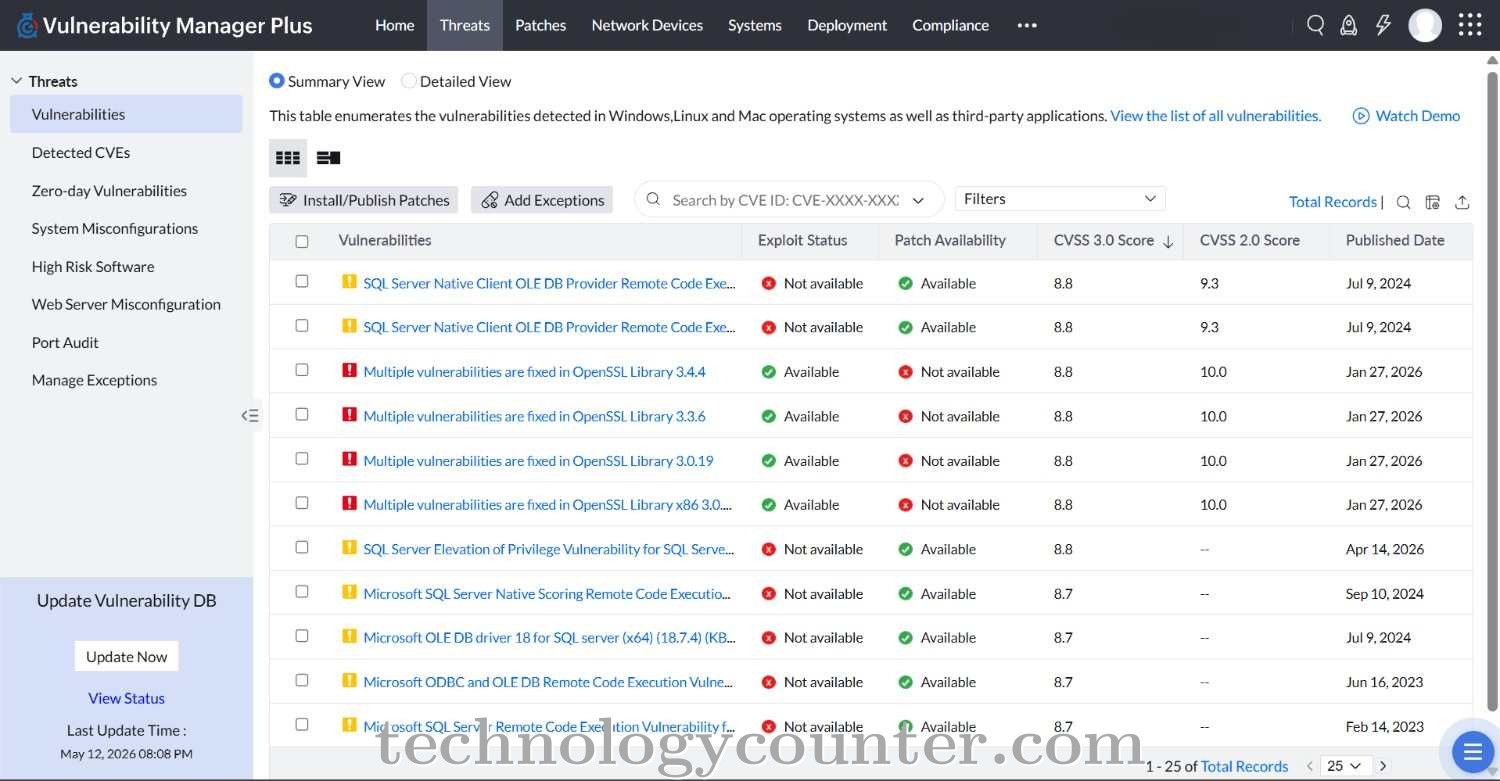Select Web Server Misconfiguration in the sidebar
The image size is (1500, 781).
[x=126, y=304]
